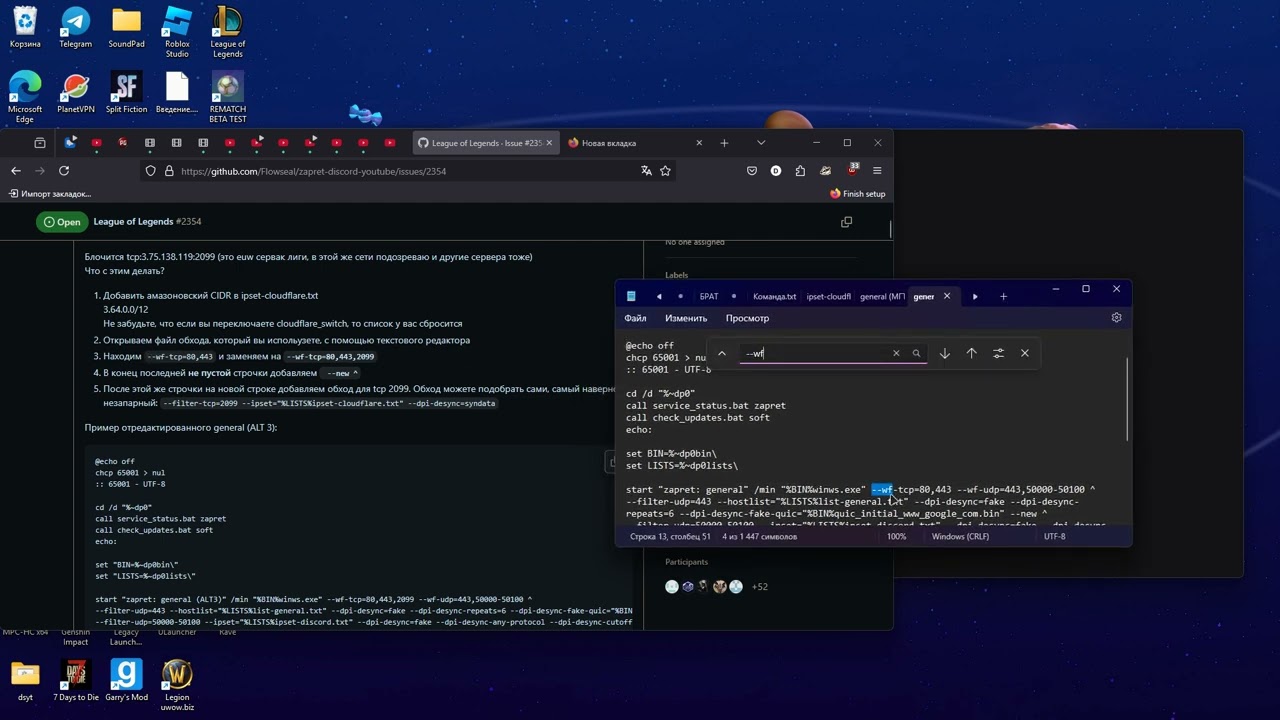Click the magnifier search icon in Notepad find bar
The height and width of the screenshot is (720, 1280).
[x=916, y=353]
